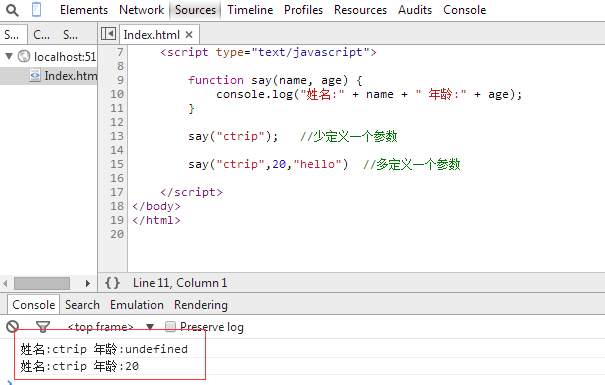Click line number 15 in the gutter
The image size is (605, 385).
pos(117,164)
